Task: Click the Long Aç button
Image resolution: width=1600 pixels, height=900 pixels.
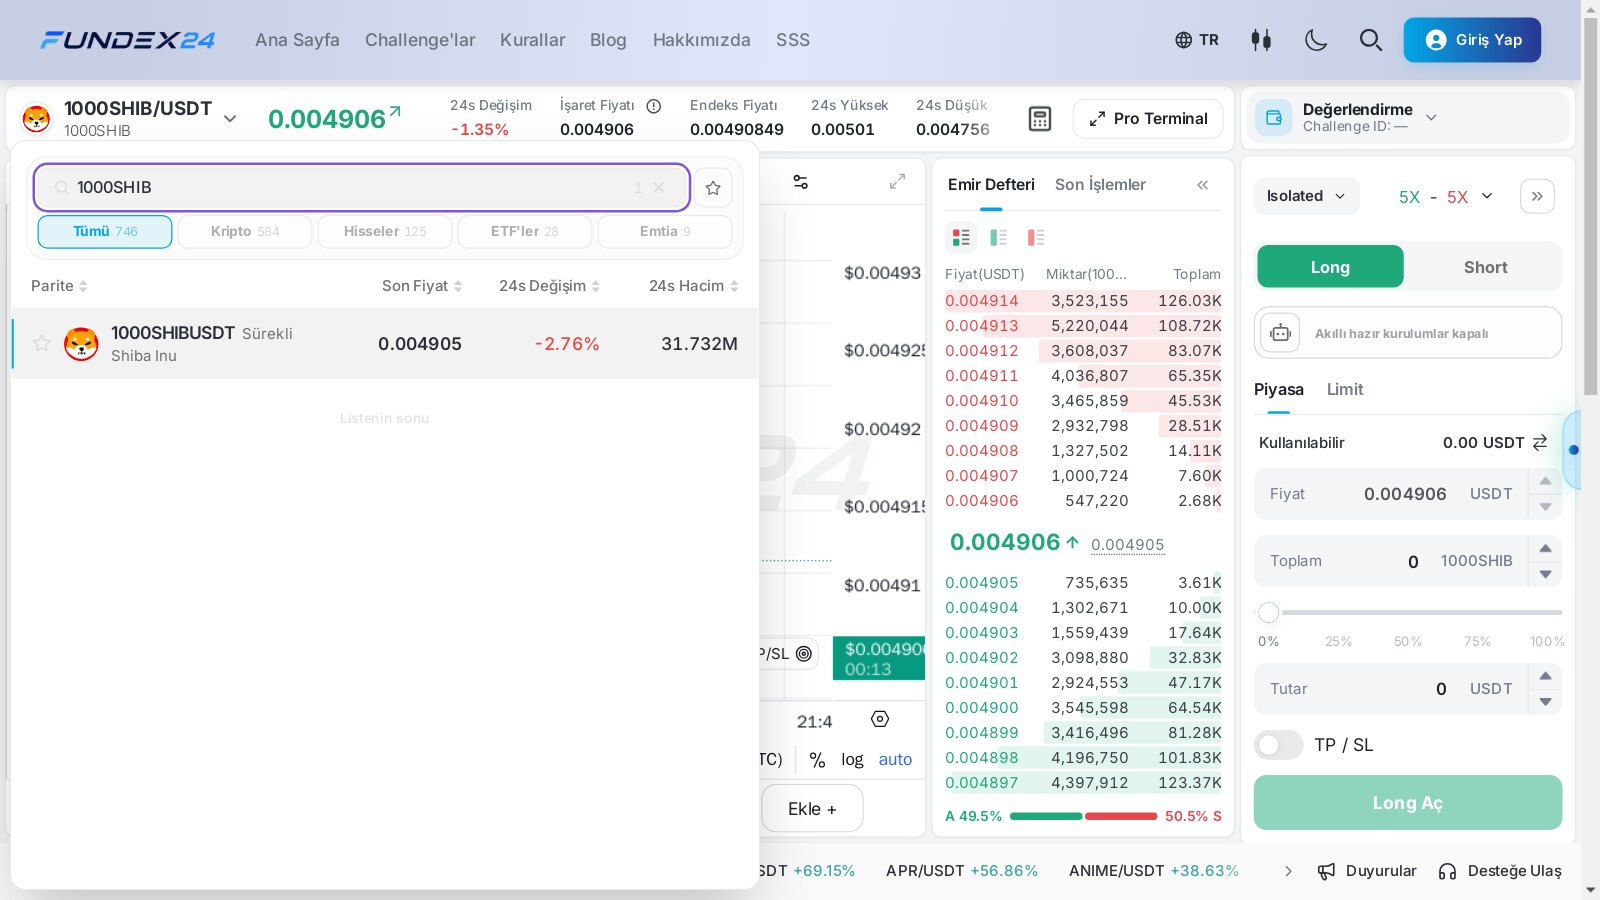Action: pyautogui.click(x=1407, y=803)
